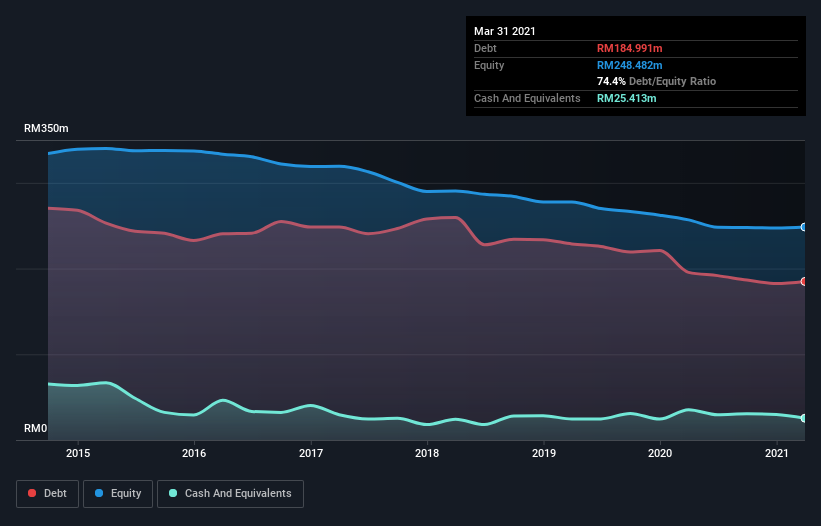Viewport: 821px width, 526px height.
Task: Select the blue Equity endpoint marker on chart
Action: [804, 227]
